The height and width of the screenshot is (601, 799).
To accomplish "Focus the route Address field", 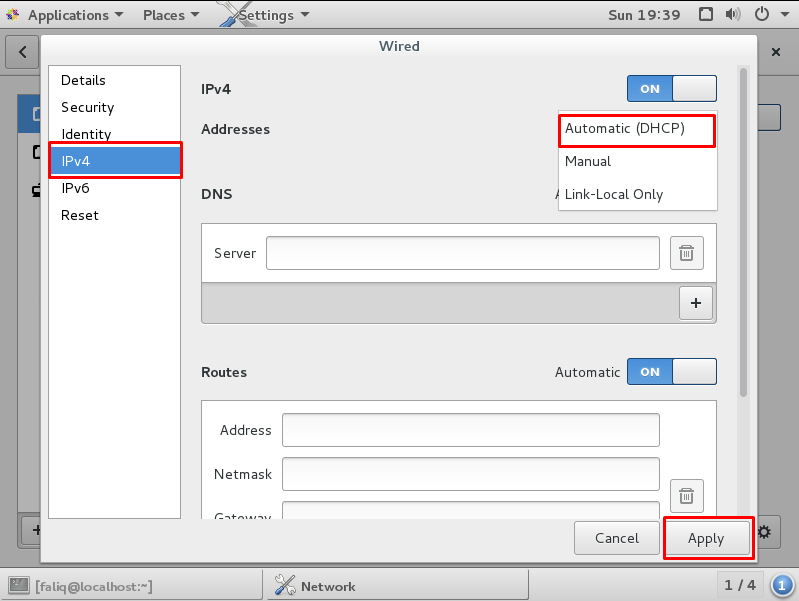I will (x=471, y=430).
